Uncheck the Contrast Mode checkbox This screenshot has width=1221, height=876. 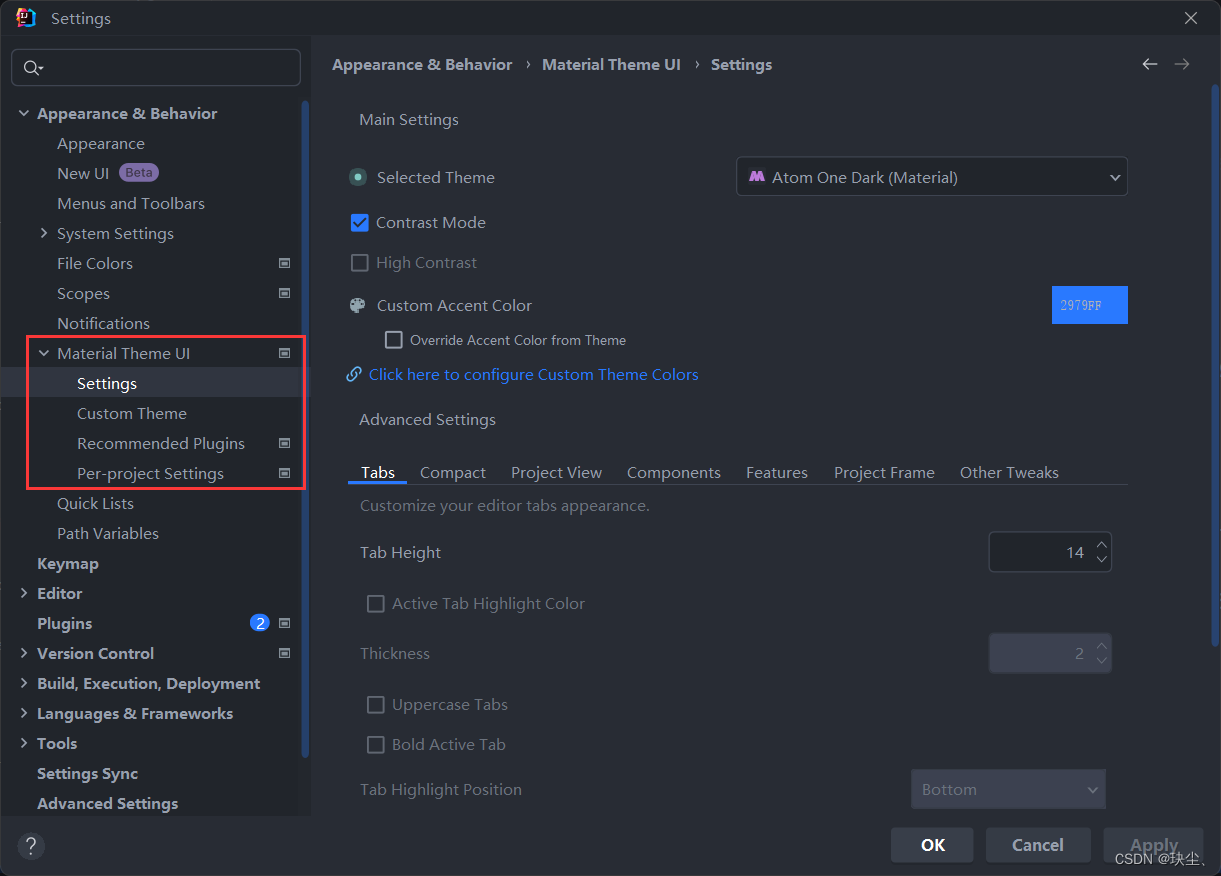(x=360, y=222)
